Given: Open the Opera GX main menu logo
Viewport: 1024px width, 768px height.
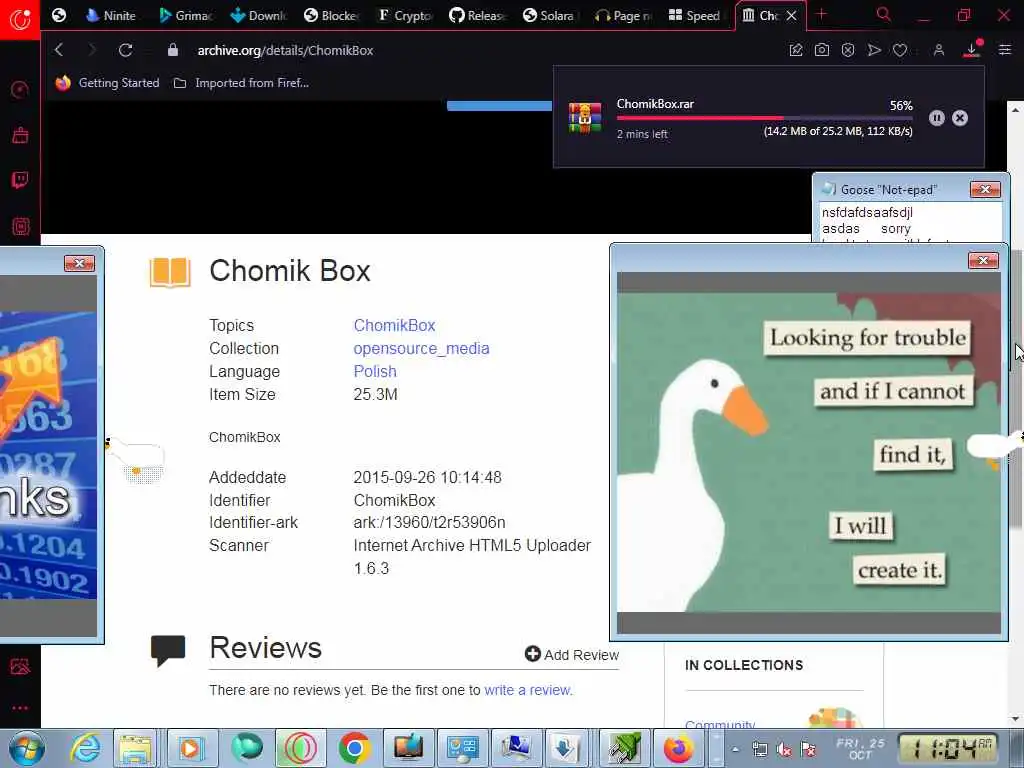Looking at the screenshot, I should 20,20.
